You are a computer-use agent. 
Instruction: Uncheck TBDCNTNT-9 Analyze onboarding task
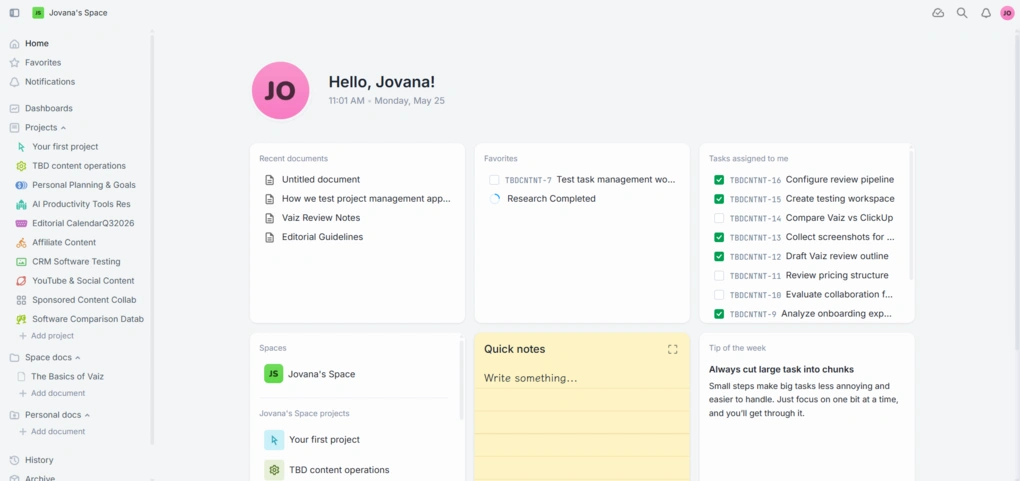click(719, 314)
